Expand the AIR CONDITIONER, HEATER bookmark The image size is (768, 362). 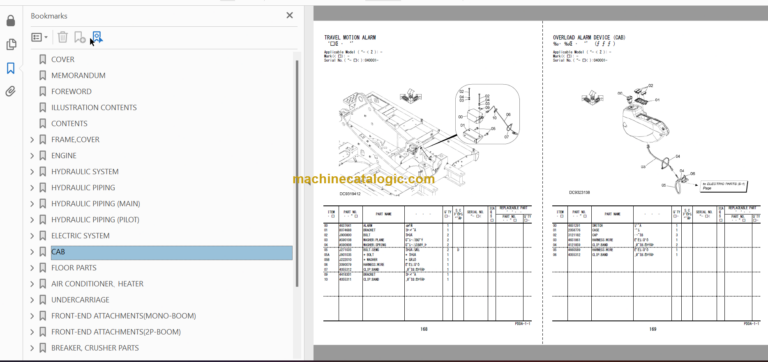tap(32, 284)
